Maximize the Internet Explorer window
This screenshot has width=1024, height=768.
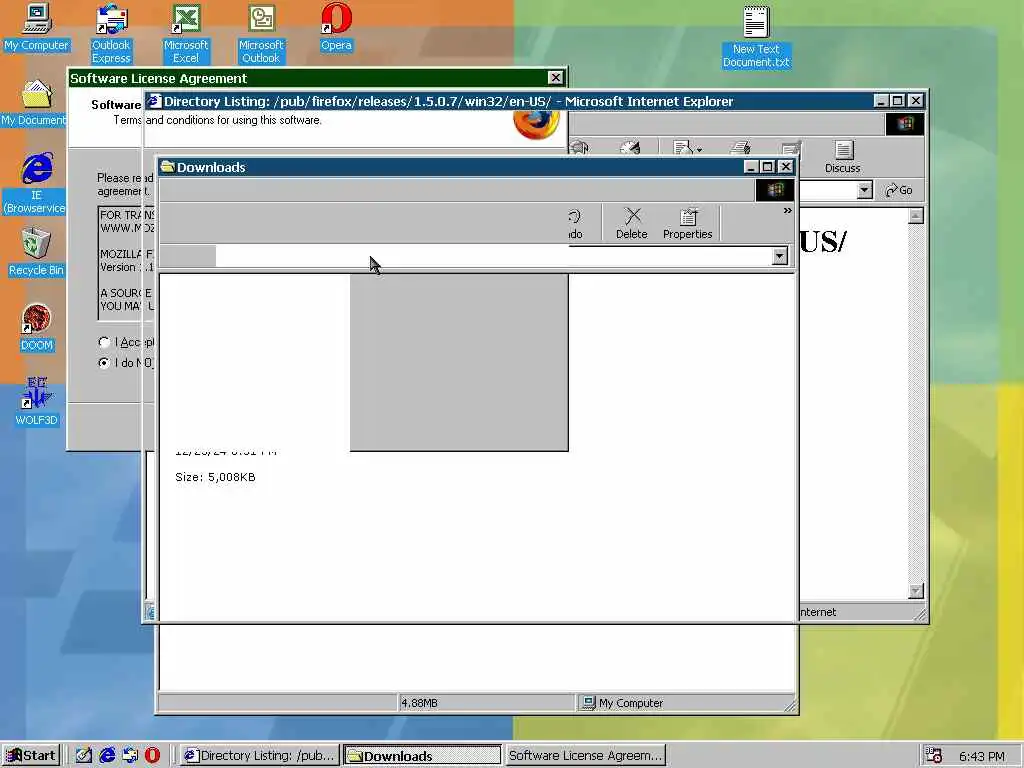tap(898, 101)
